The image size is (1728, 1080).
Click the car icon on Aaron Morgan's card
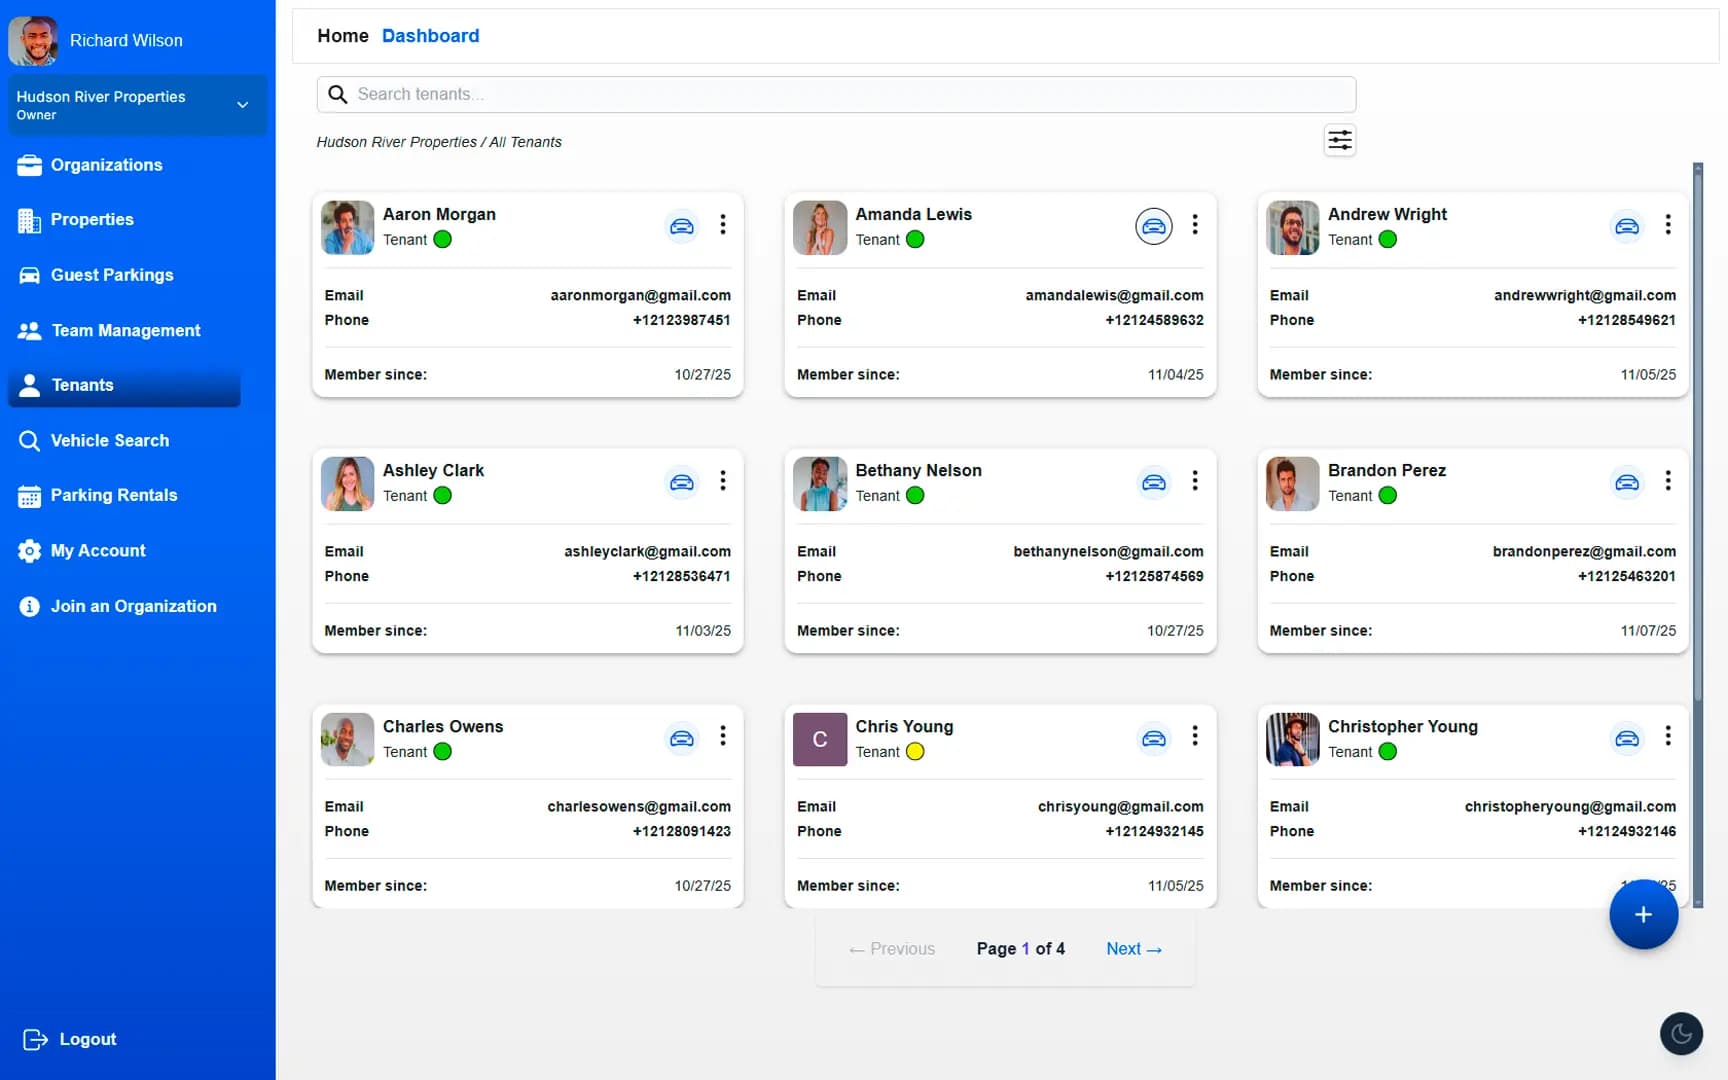[682, 226]
